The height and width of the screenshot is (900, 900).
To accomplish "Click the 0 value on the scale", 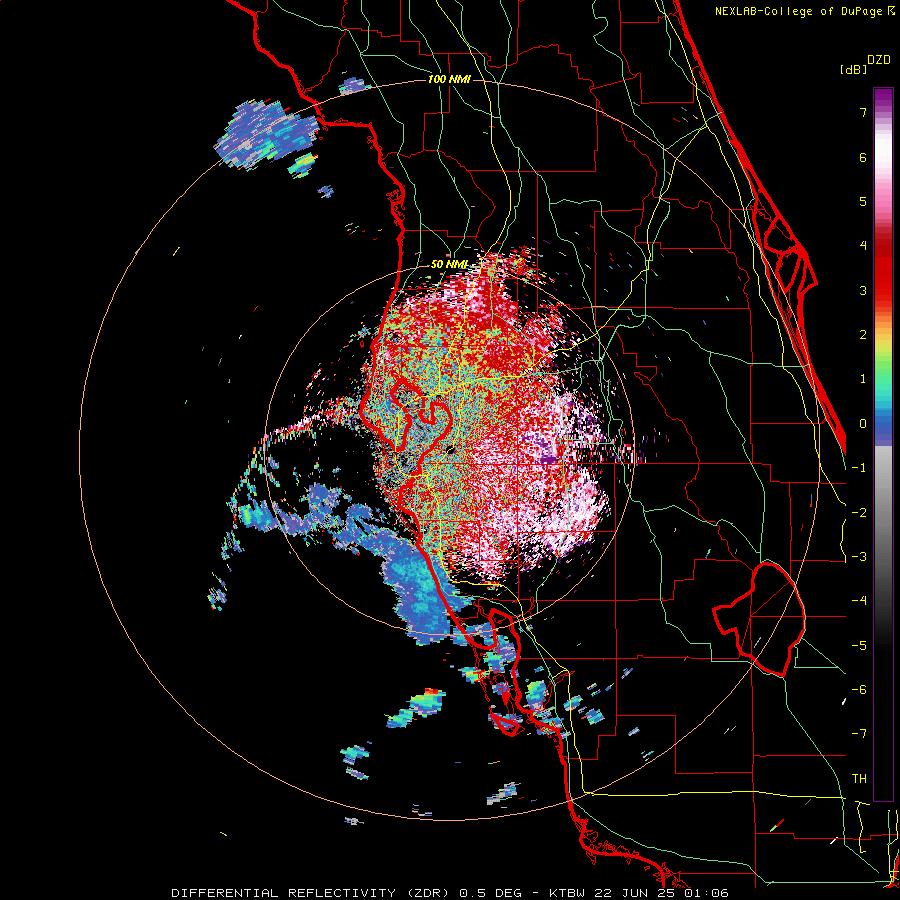I will point(863,424).
